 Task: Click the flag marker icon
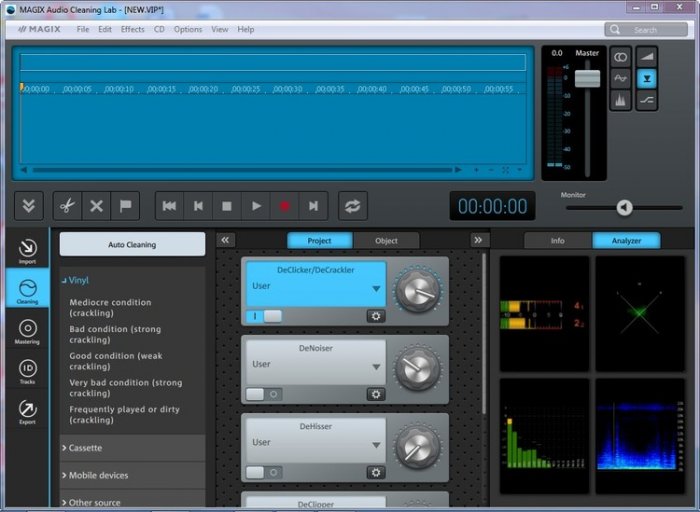125,206
